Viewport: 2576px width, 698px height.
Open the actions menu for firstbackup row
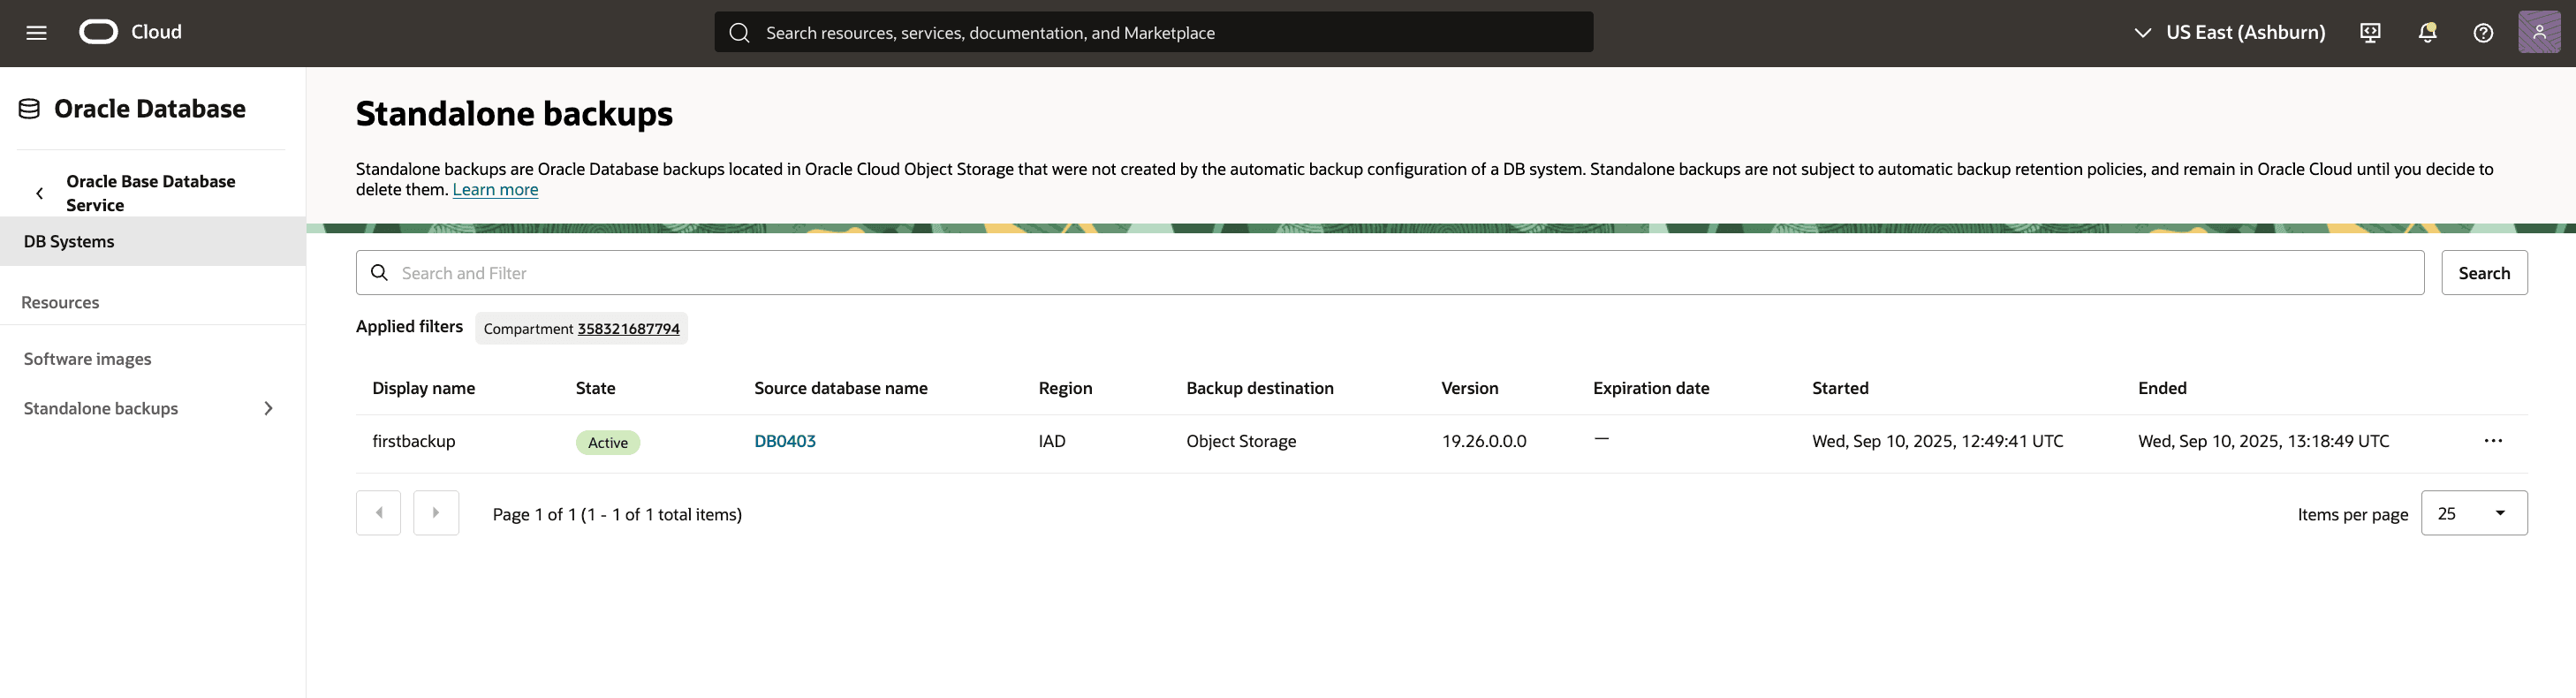click(2493, 441)
